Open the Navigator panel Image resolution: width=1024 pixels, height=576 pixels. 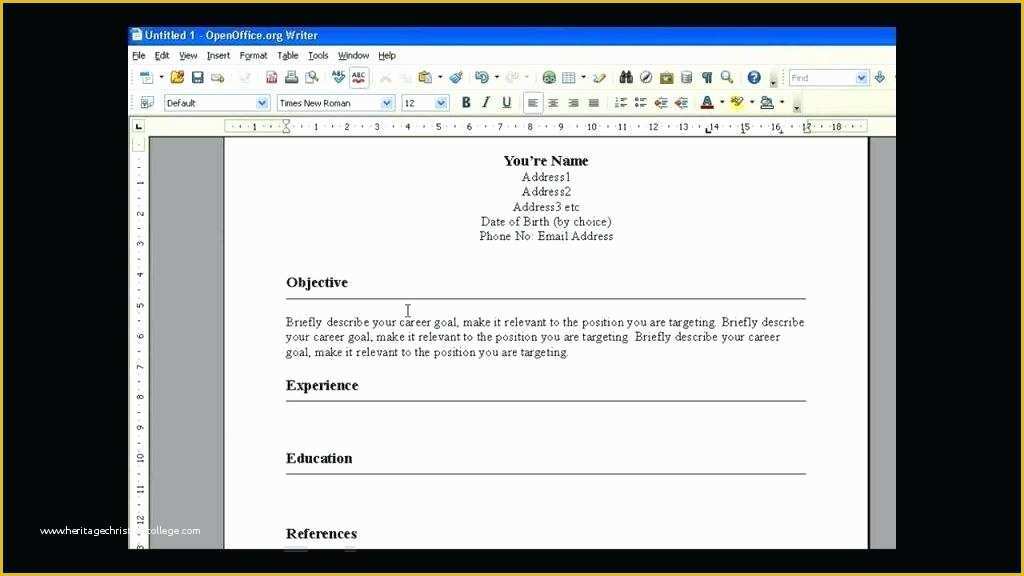[645, 77]
